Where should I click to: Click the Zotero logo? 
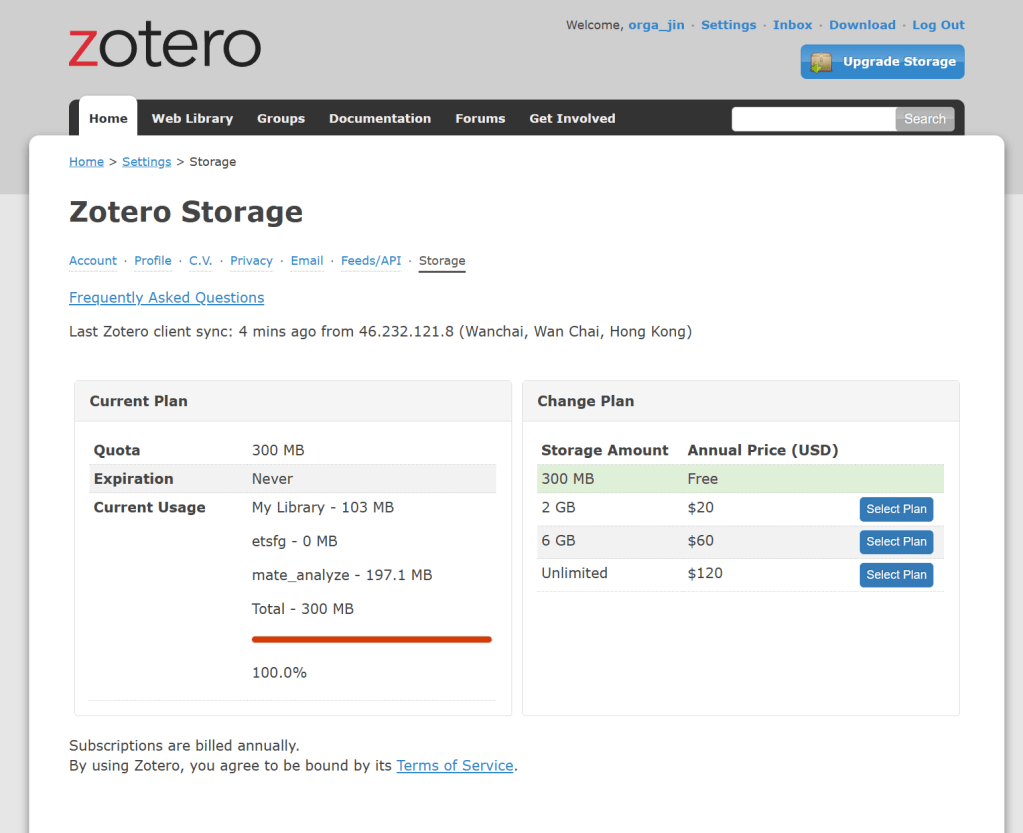coord(165,47)
